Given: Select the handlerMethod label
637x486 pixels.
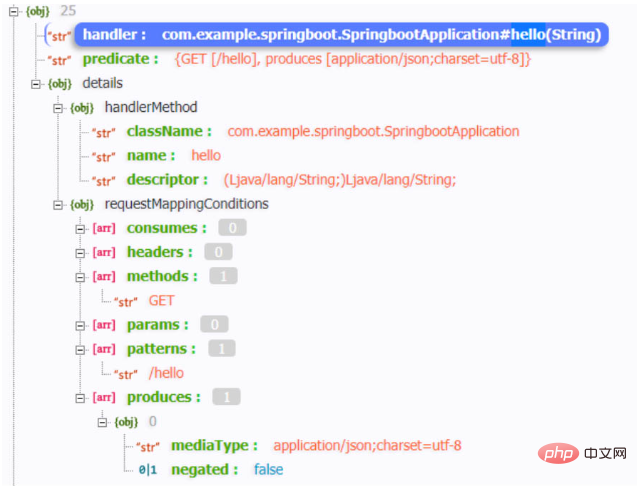Looking at the screenshot, I should point(151,107).
